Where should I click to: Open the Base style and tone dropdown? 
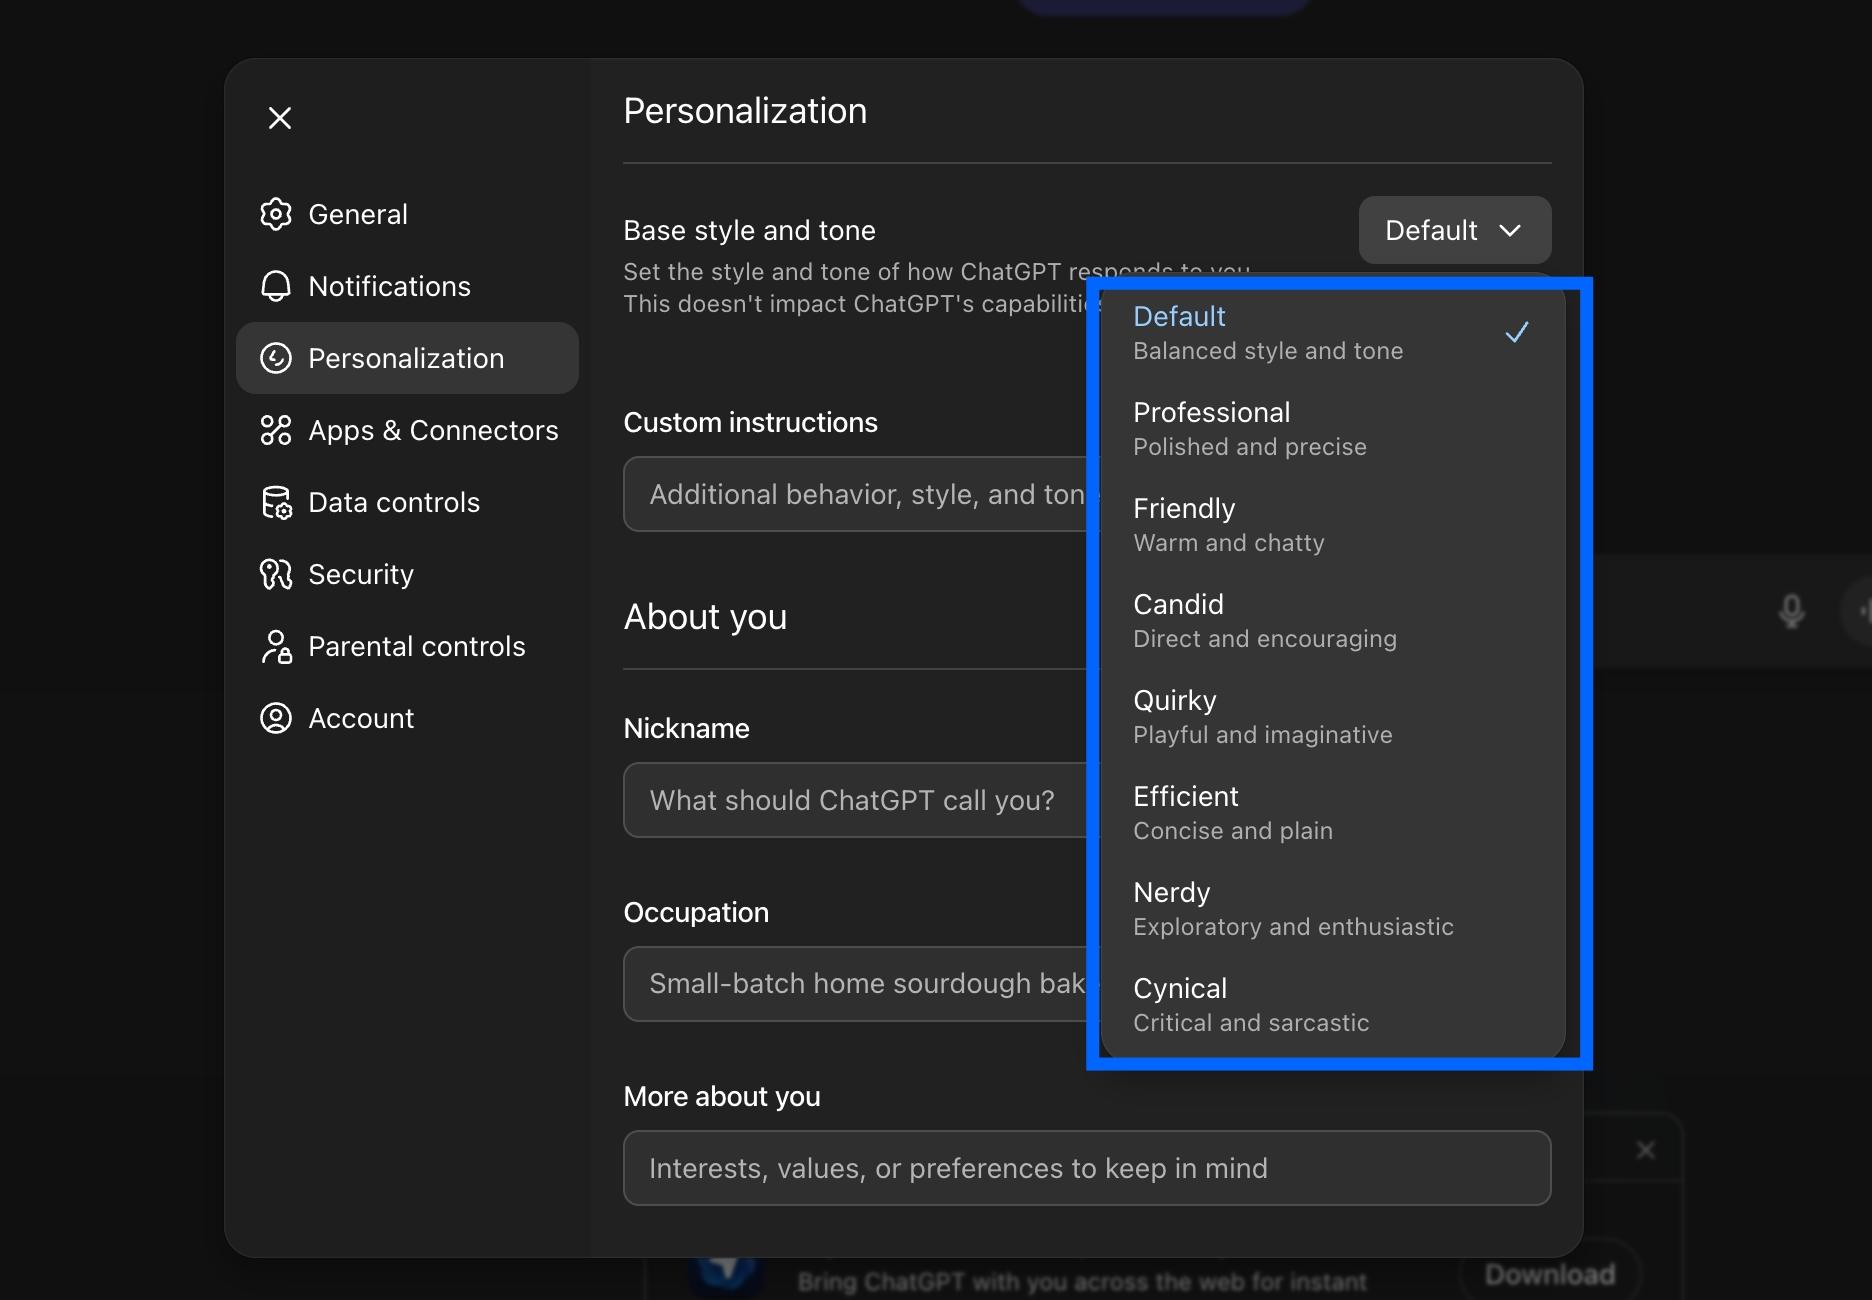coord(1454,230)
